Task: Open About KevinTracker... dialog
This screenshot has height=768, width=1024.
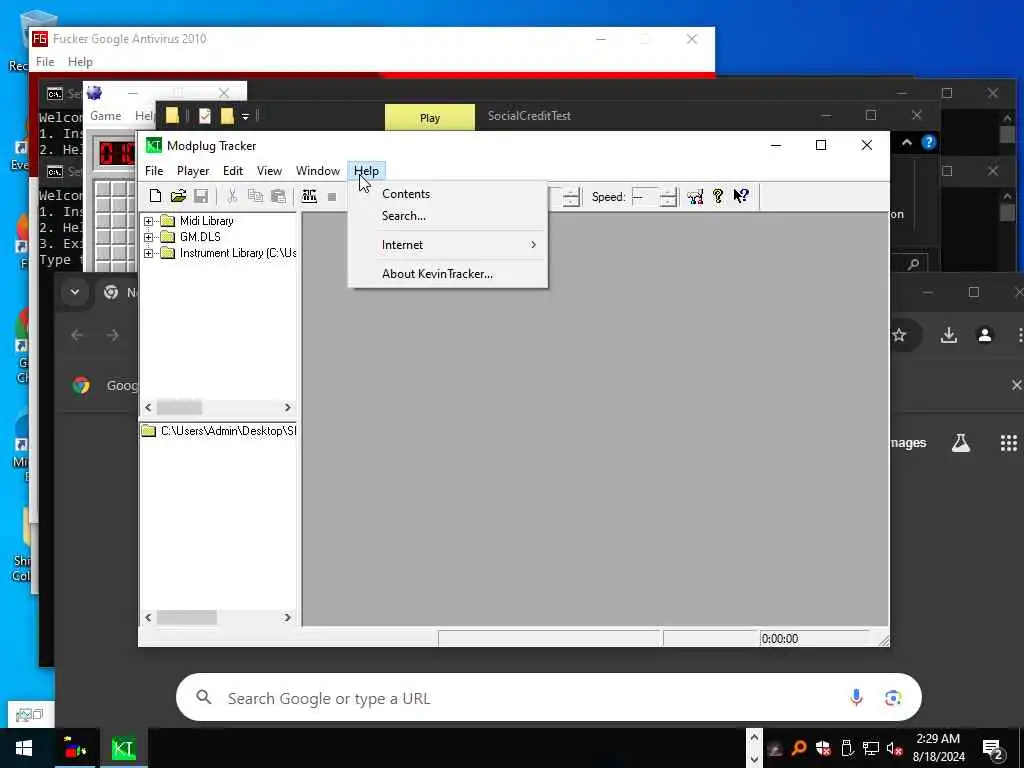Action: [447, 274]
